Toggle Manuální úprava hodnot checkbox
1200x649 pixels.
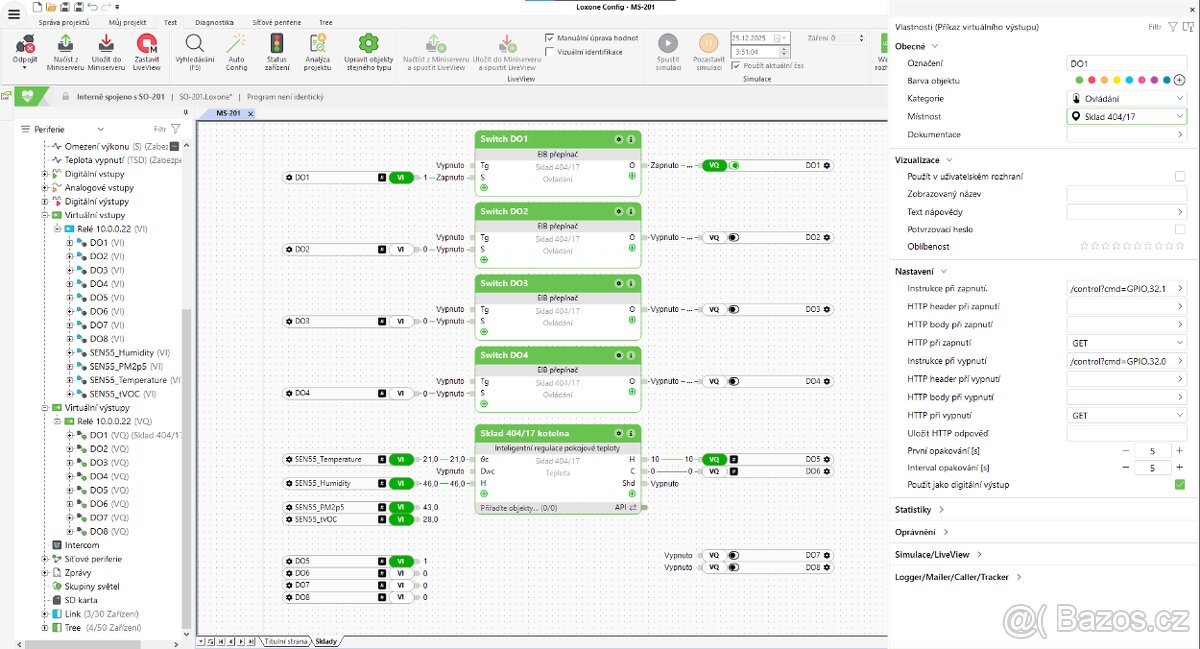click(x=550, y=38)
